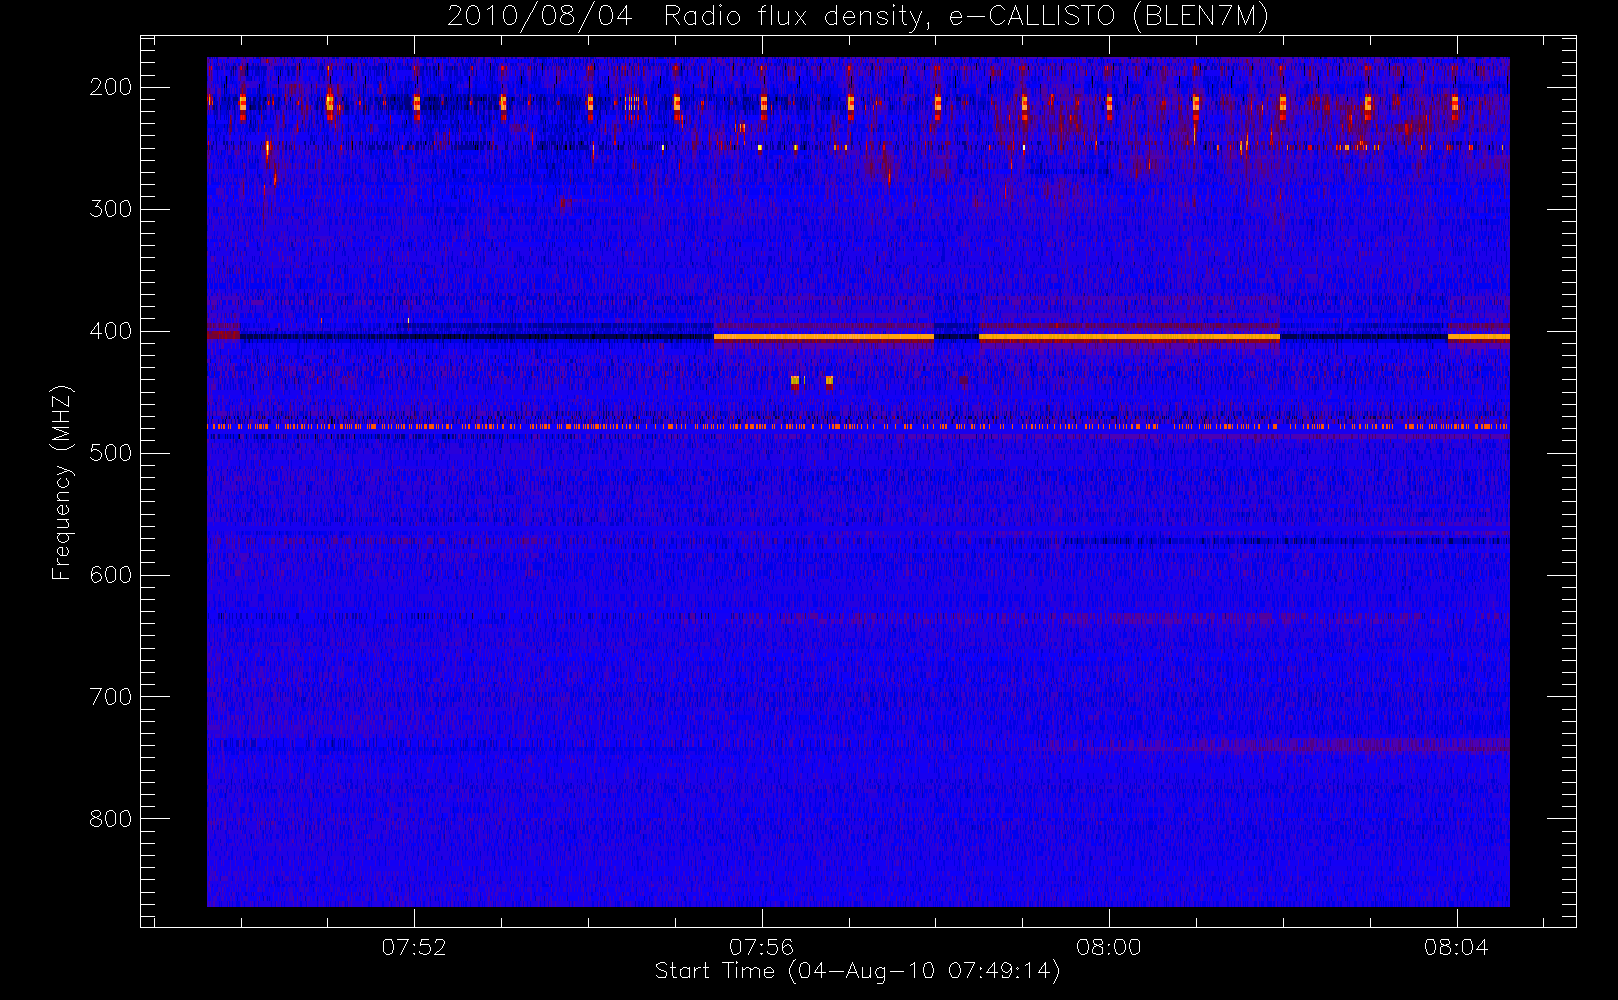Click the 'Start Time (04-Aug-10 07:49:14)' label
Viewport: 1618px width, 1000px height.
point(857,971)
